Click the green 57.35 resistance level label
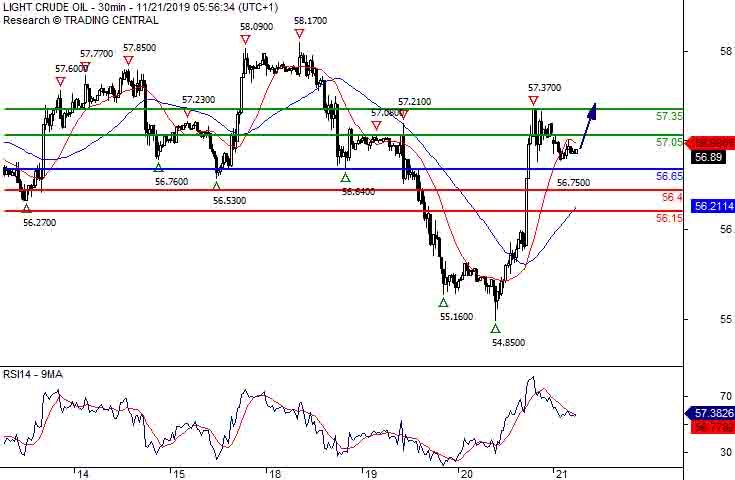Viewport: 735px width, 480px height. tap(669, 116)
